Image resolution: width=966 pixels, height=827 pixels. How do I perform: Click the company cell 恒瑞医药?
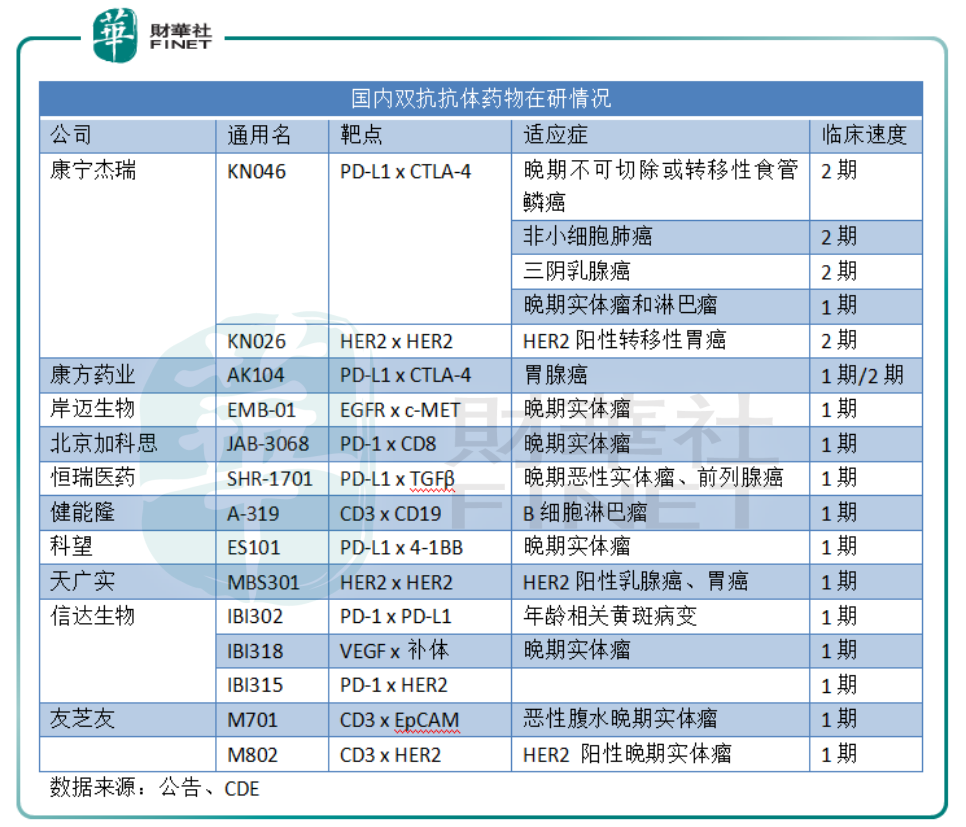[92, 478]
